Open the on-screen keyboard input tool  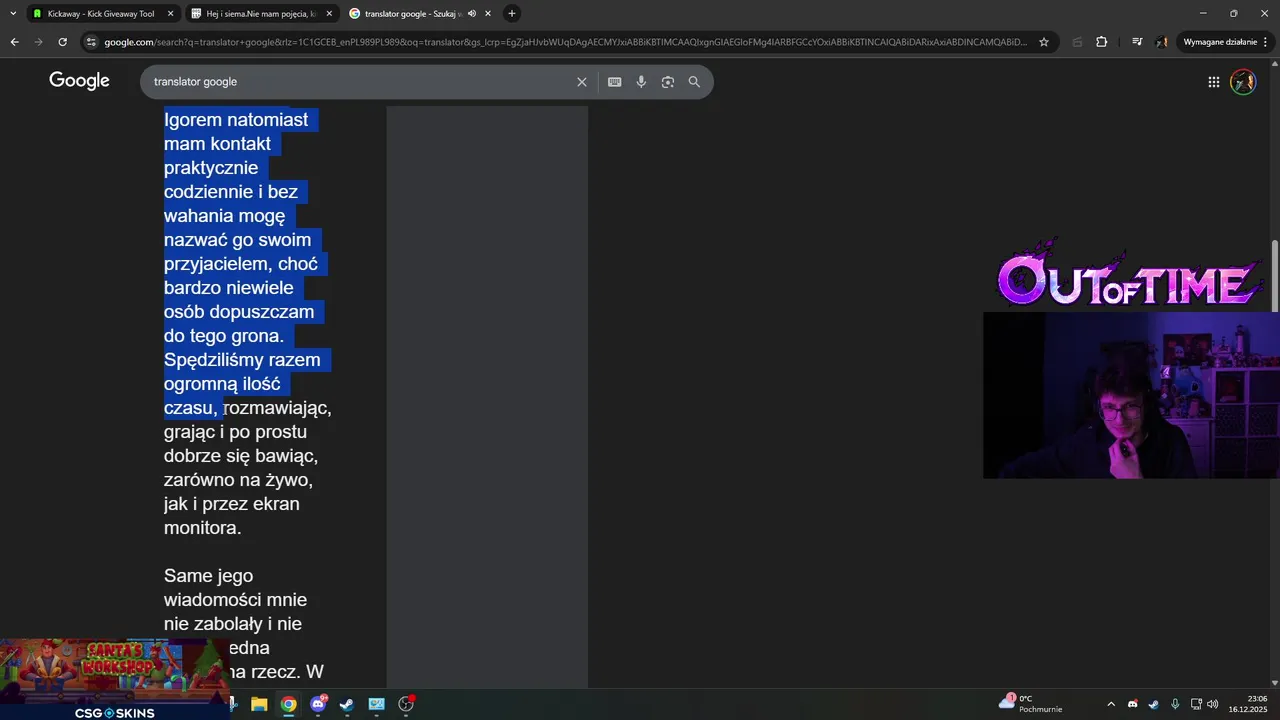(615, 82)
